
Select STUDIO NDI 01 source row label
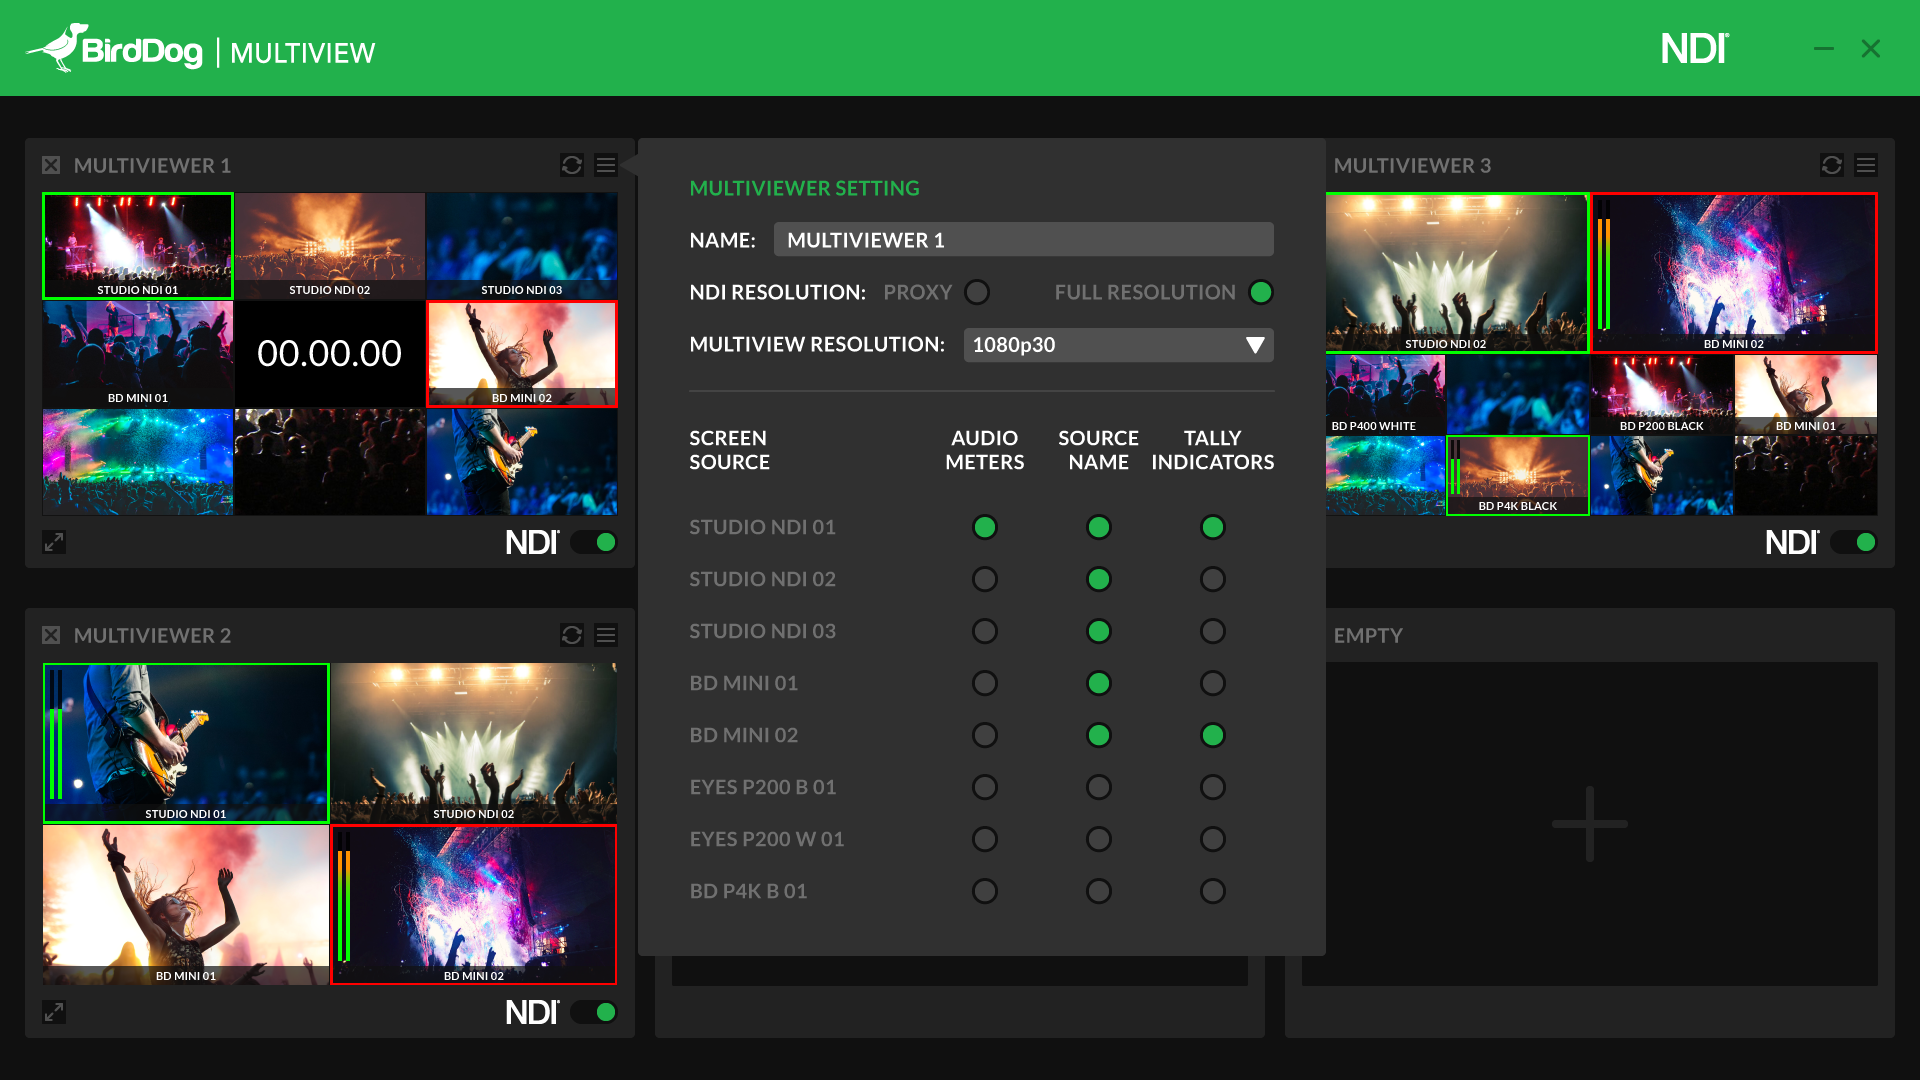pos(762,527)
